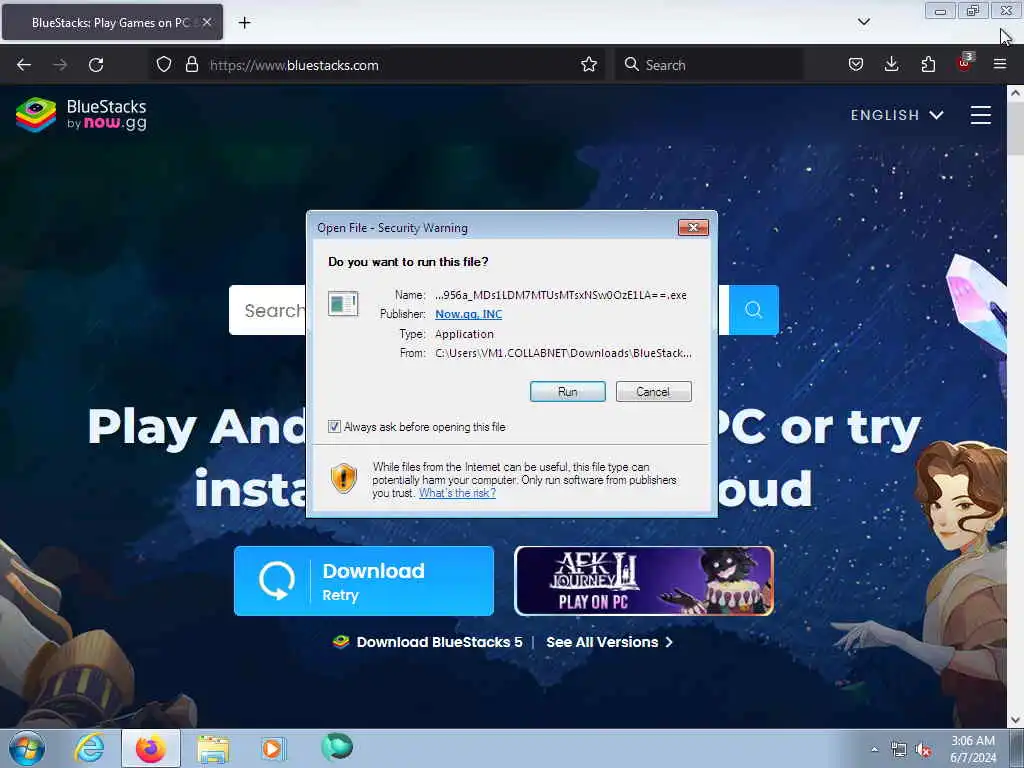
Task: Click the yellow security shield warning icon
Action: (x=344, y=478)
